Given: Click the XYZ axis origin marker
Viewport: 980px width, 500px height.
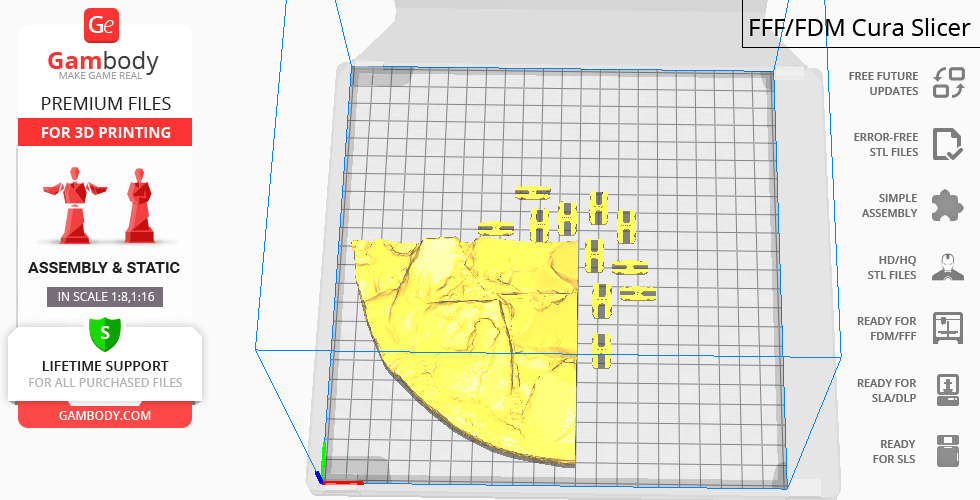Looking at the screenshot, I should pyautogui.click(x=322, y=476).
